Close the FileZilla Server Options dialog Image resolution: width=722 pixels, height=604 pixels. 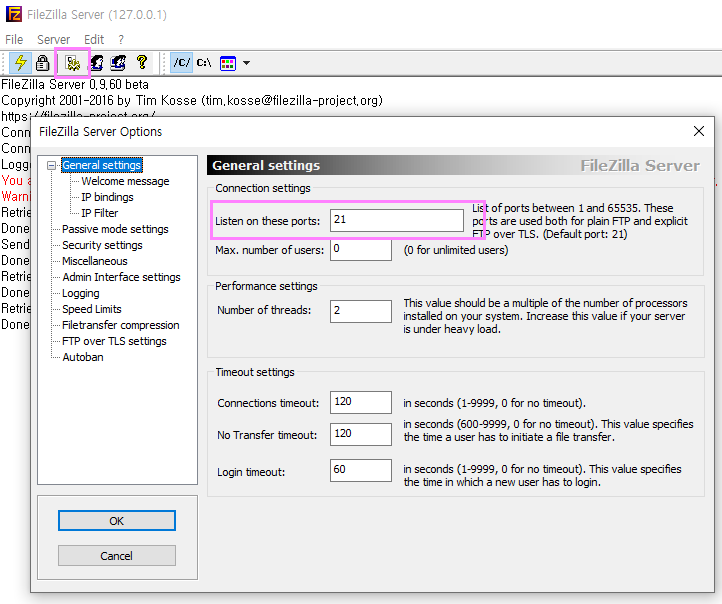click(x=699, y=131)
